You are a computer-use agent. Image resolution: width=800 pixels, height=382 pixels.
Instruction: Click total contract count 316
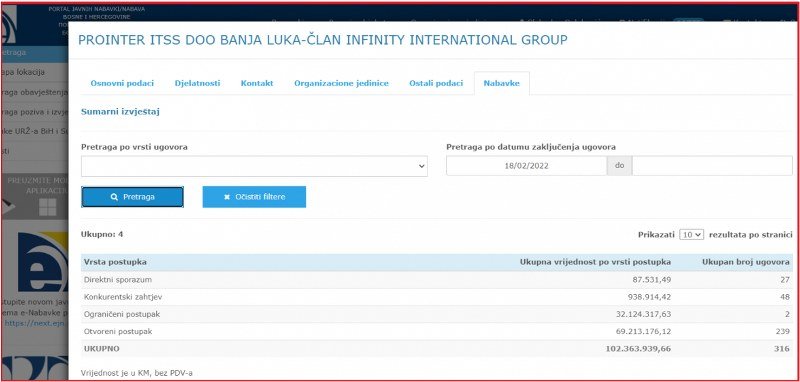[x=783, y=349]
